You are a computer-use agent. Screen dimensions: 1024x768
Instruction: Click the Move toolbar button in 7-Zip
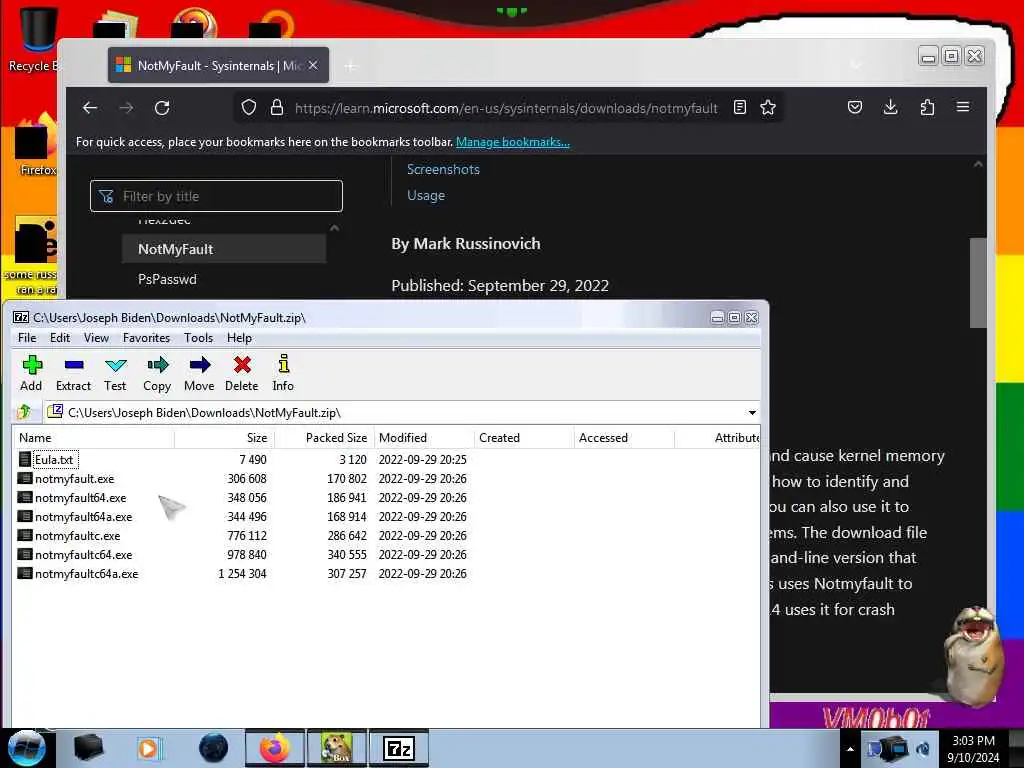[199, 373]
